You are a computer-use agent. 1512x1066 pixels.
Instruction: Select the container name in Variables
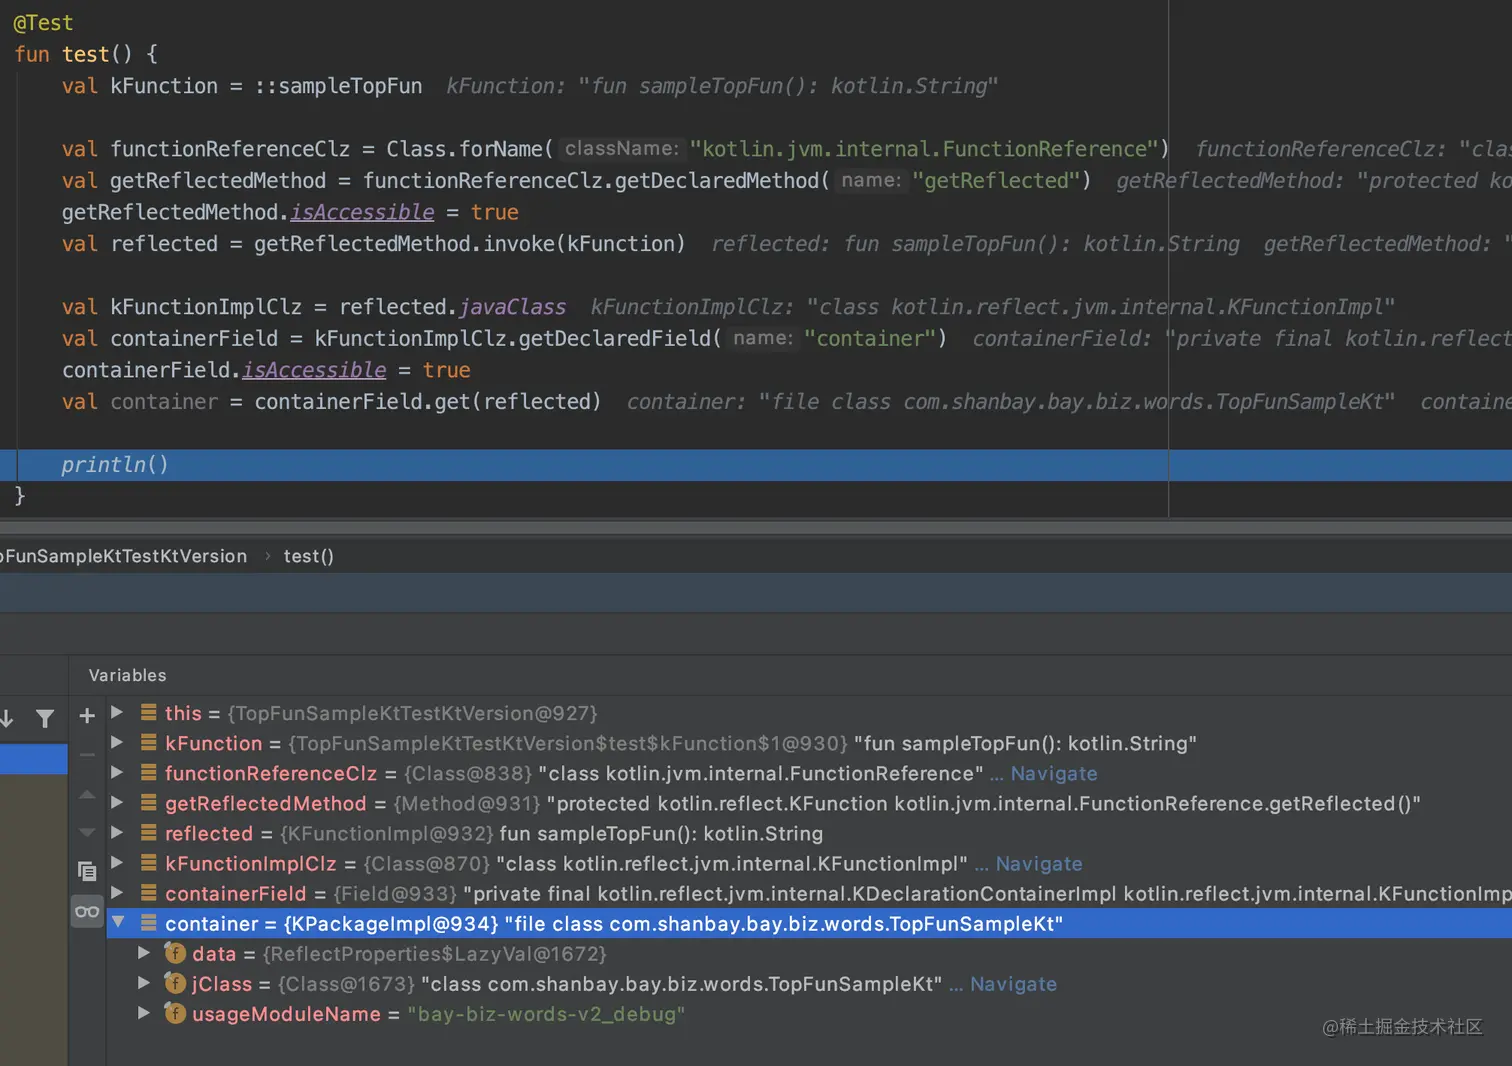tap(212, 923)
